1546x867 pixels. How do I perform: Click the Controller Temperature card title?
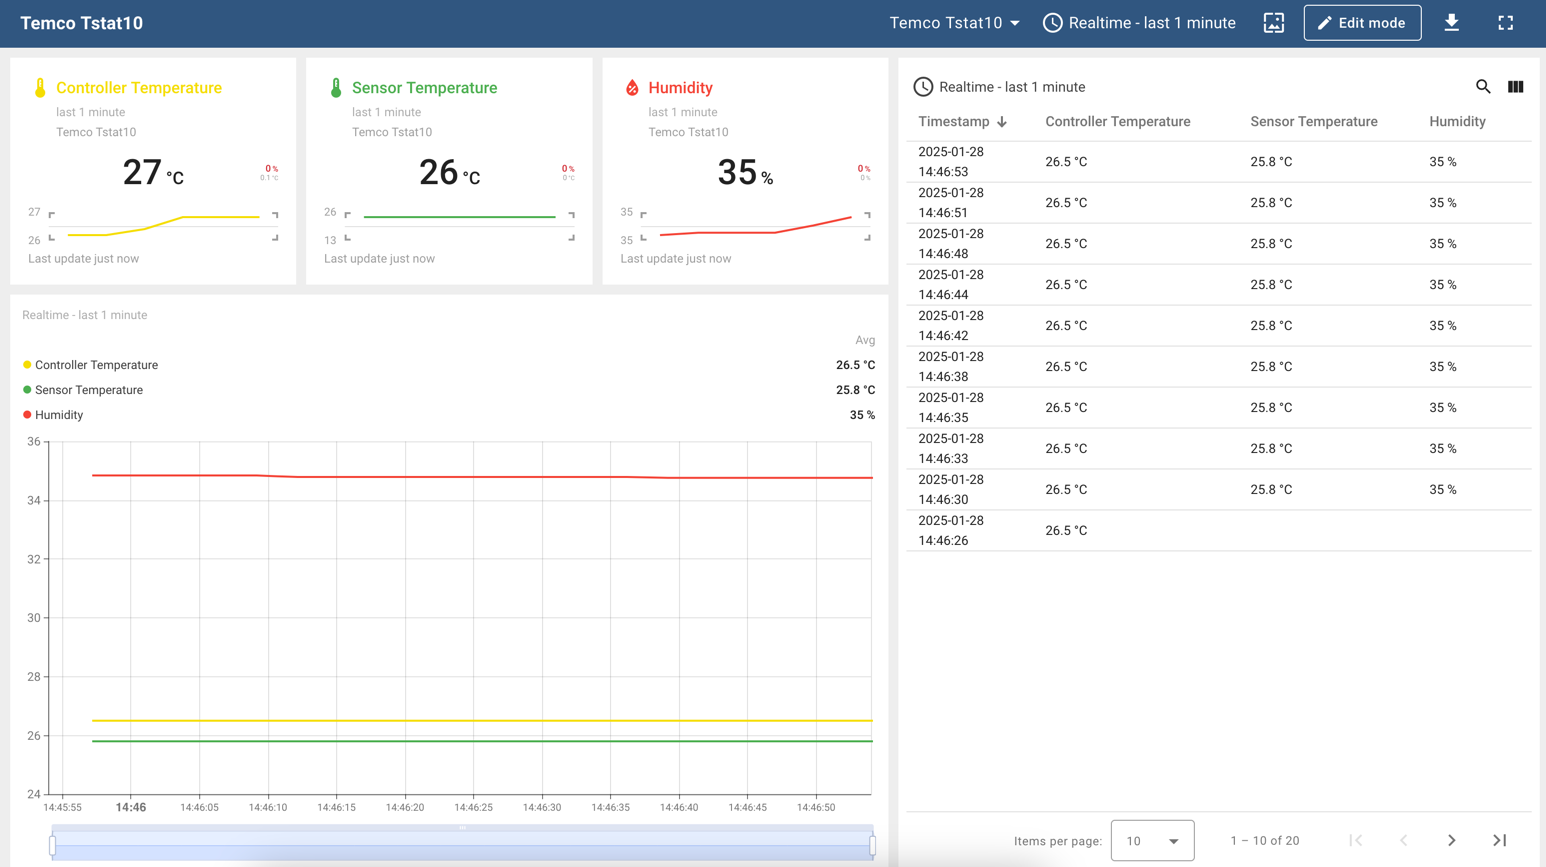[139, 88]
